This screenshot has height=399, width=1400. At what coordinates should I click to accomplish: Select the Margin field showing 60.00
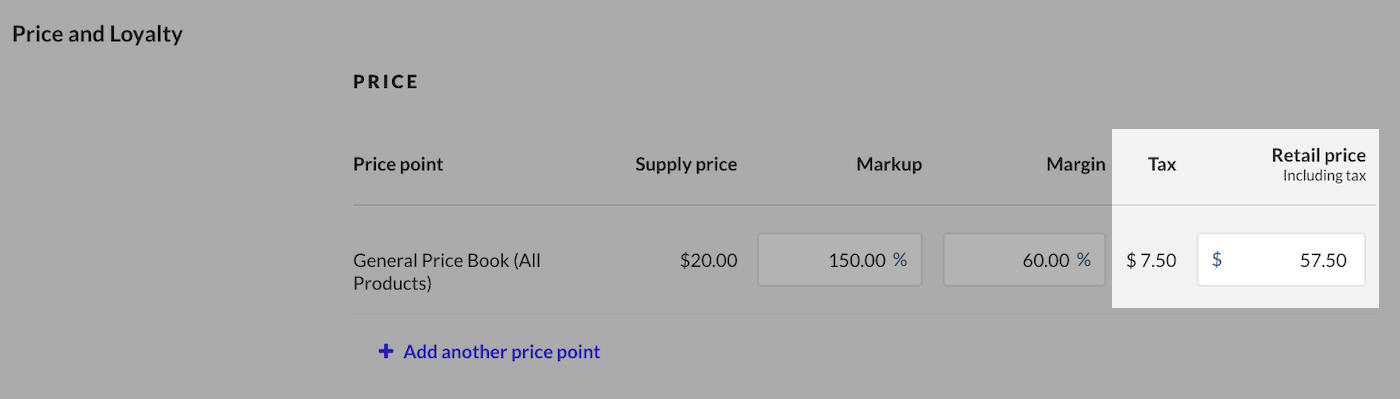[1024, 260]
